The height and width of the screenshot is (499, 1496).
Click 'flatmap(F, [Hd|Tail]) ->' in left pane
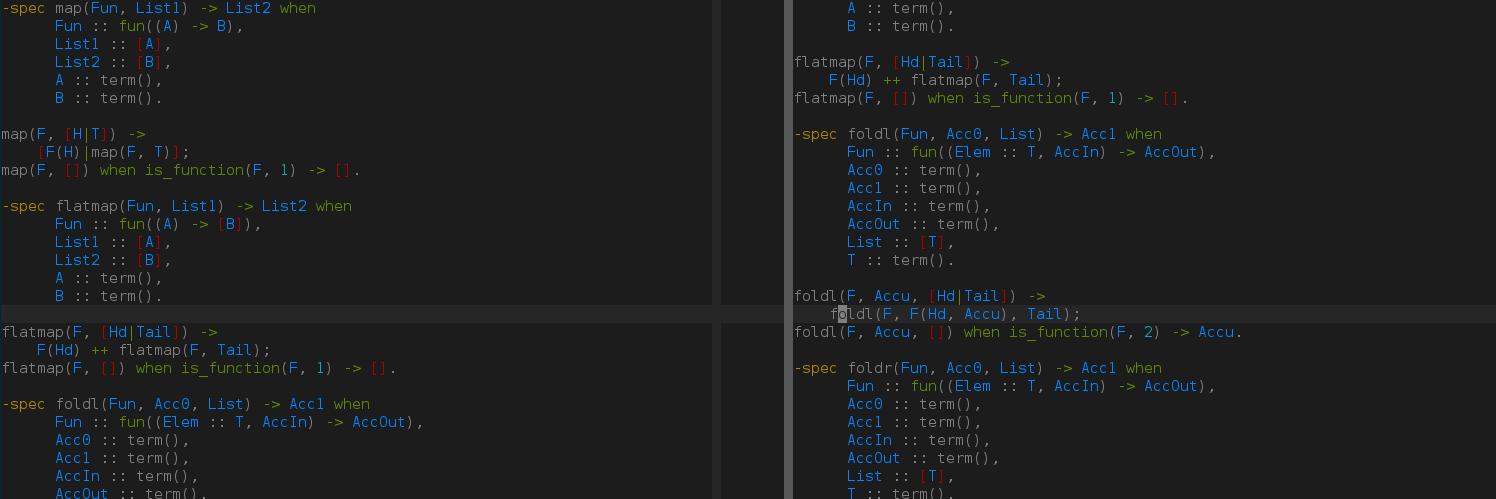pyautogui.click(x=110, y=332)
